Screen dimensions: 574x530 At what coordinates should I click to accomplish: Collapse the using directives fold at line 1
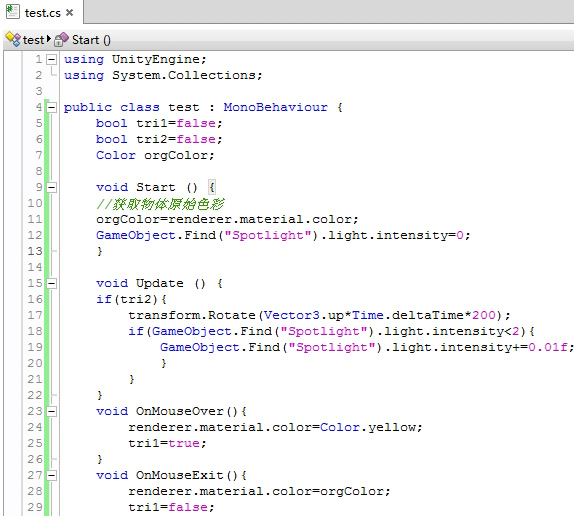click(52, 59)
